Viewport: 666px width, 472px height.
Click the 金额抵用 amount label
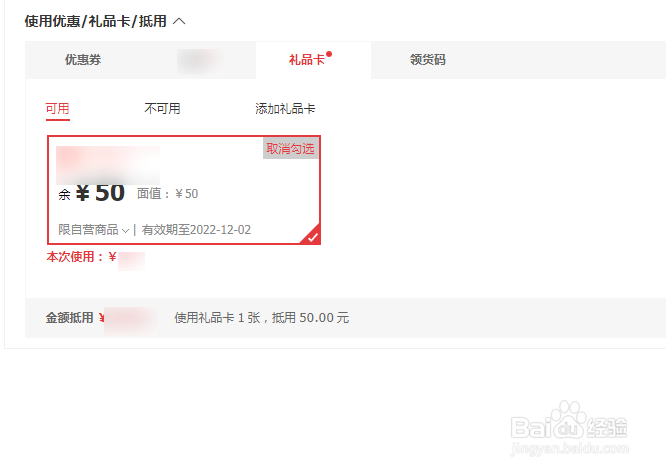point(70,318)
